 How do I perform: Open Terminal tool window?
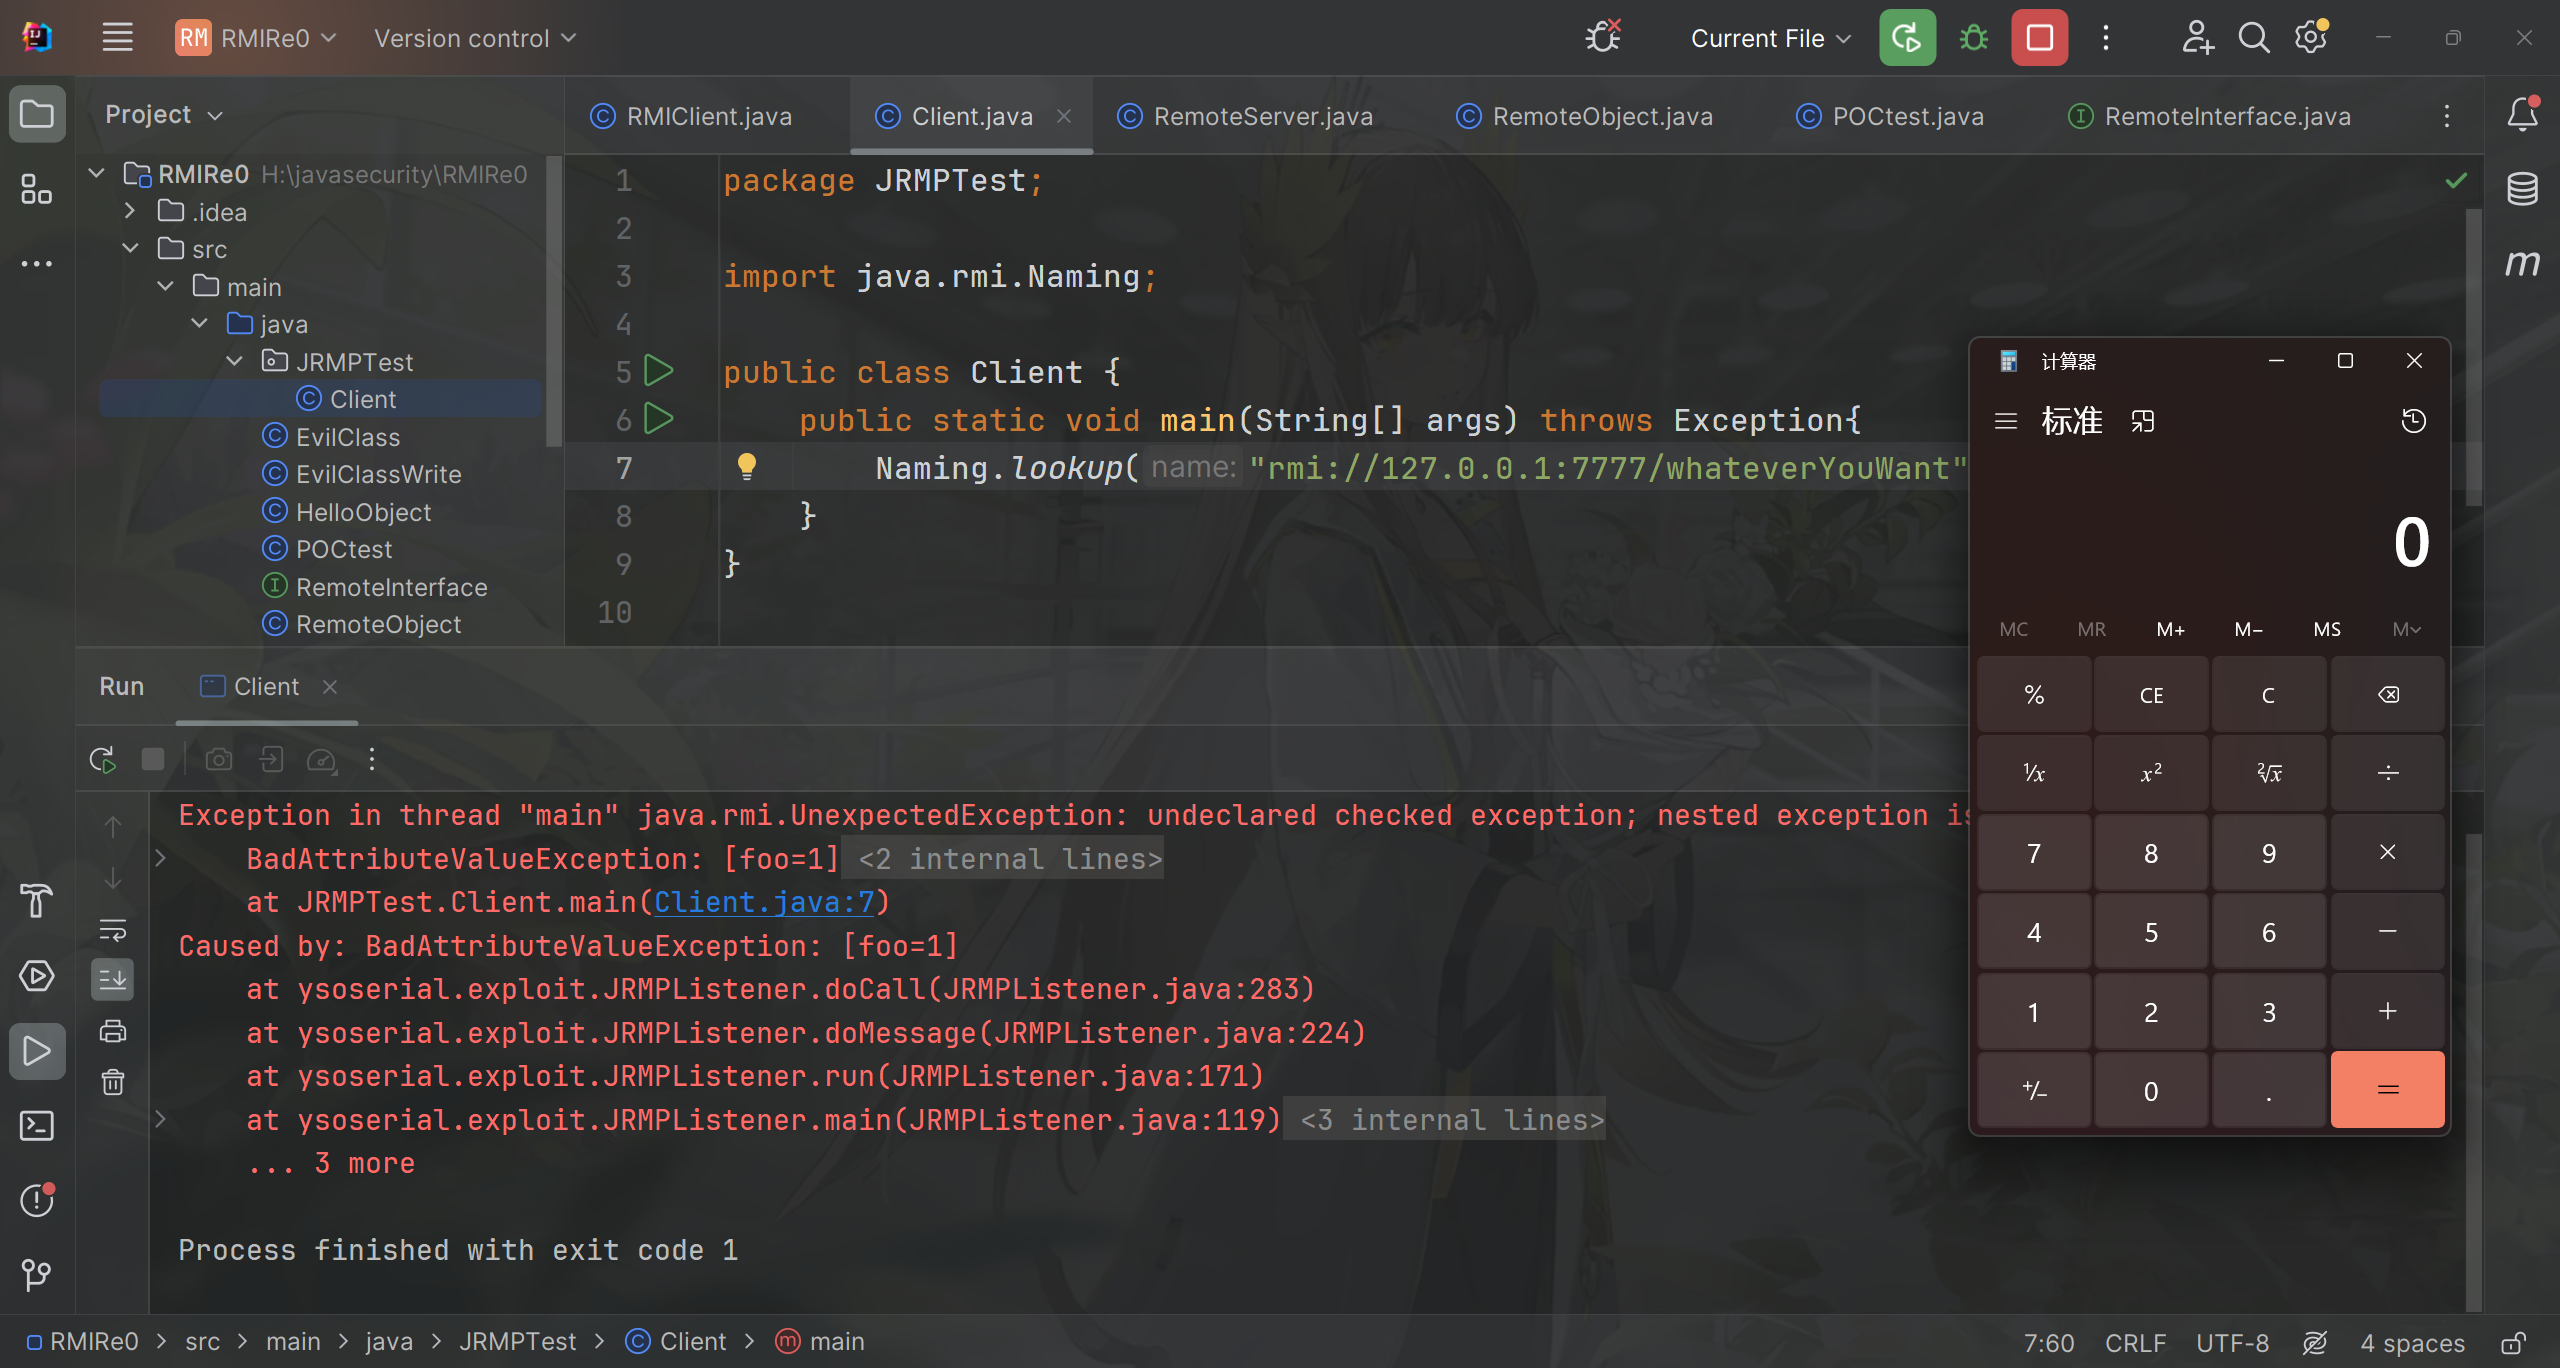click(37, 1126)
